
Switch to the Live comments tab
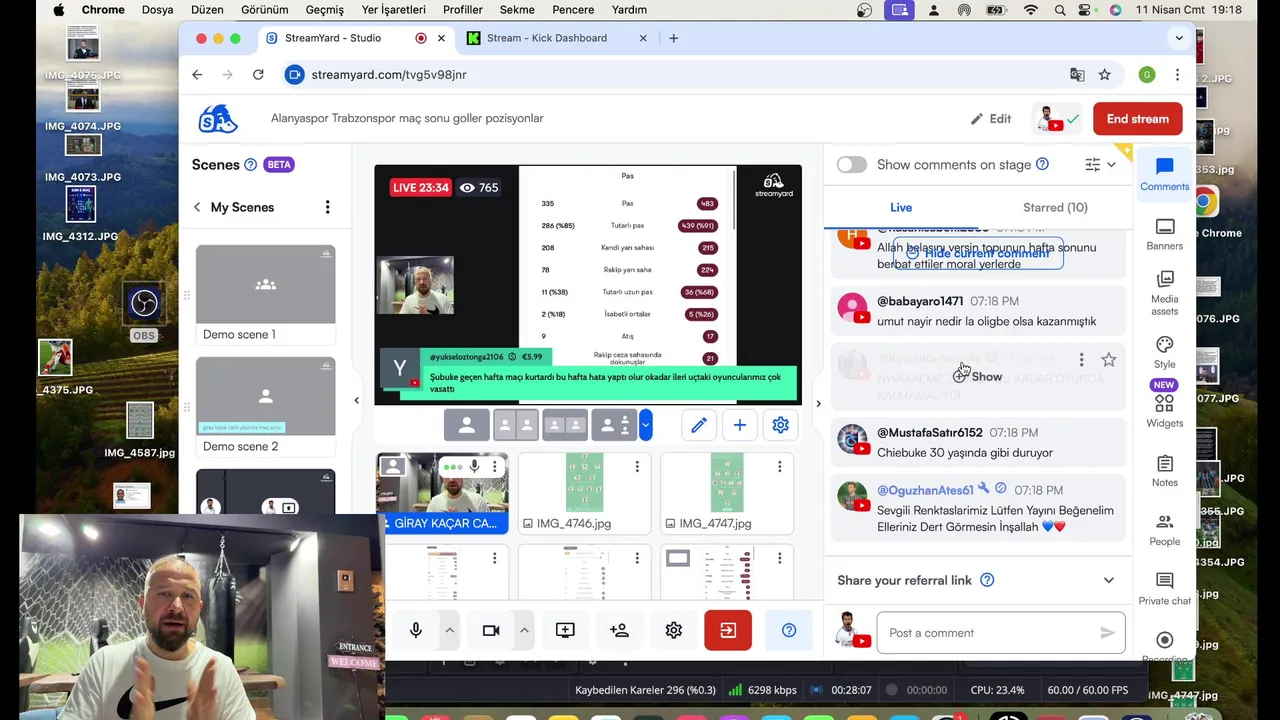coord(901,207)
